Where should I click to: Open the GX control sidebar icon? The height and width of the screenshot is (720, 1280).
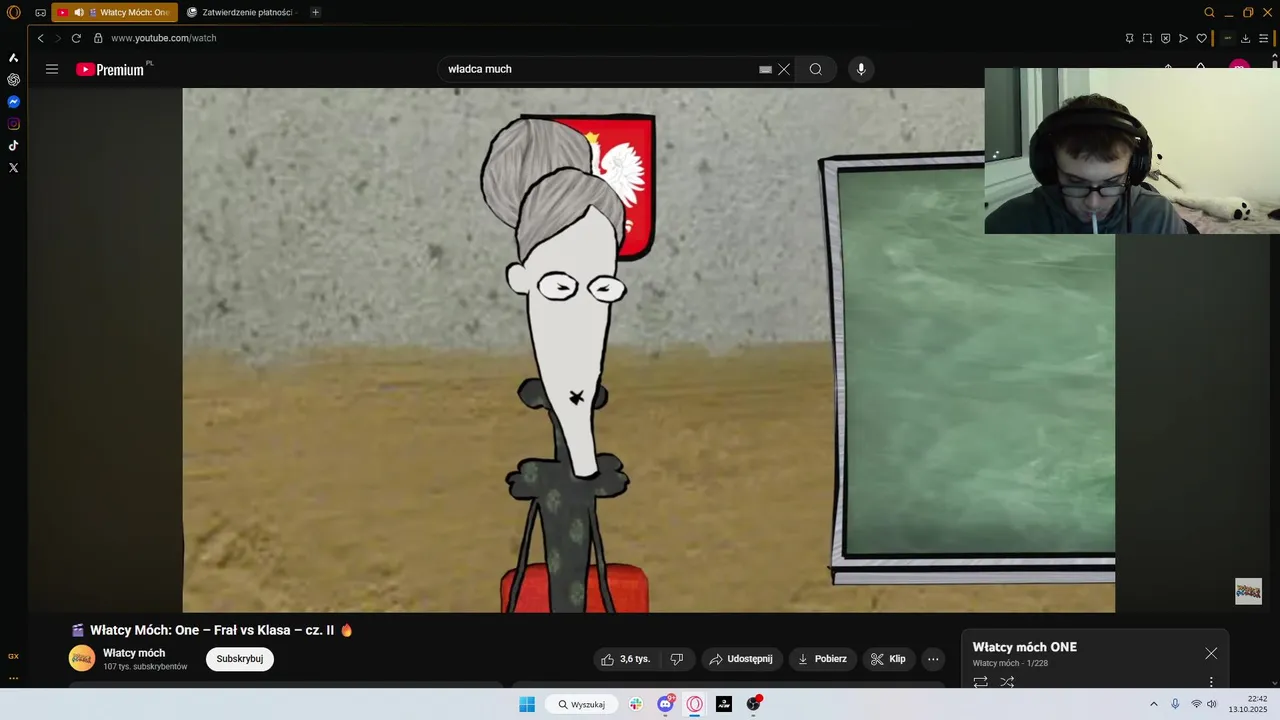pos(14,656)
